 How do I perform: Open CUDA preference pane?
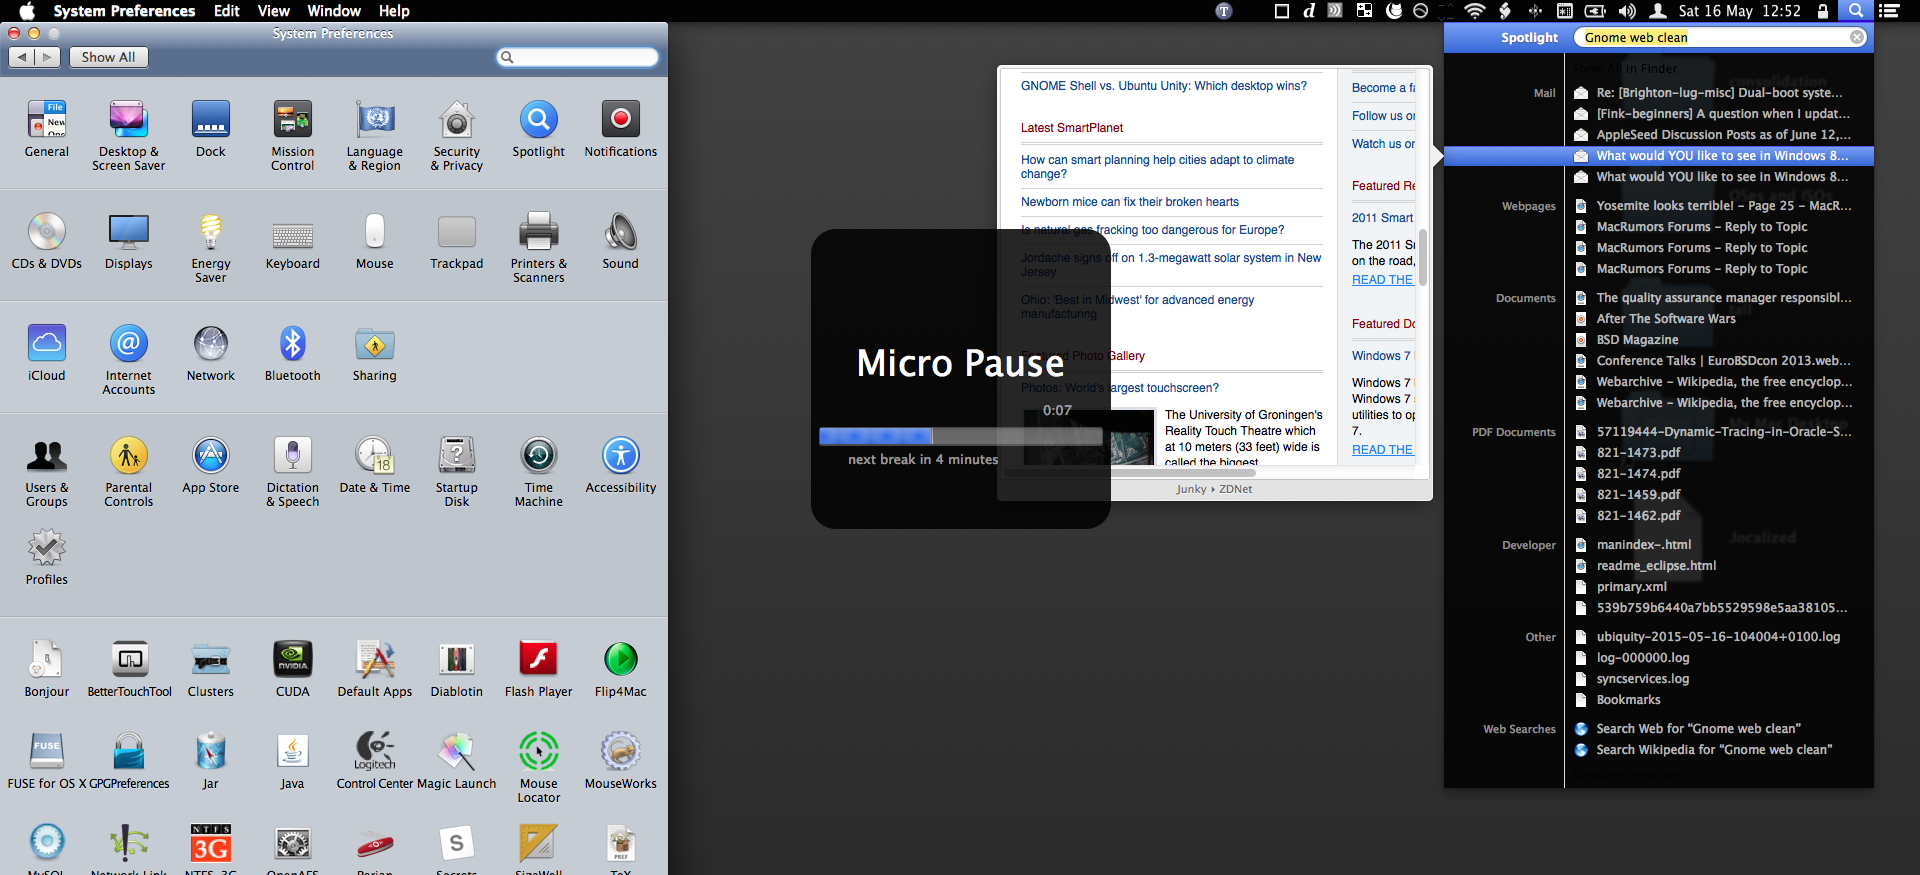point(293,669)
